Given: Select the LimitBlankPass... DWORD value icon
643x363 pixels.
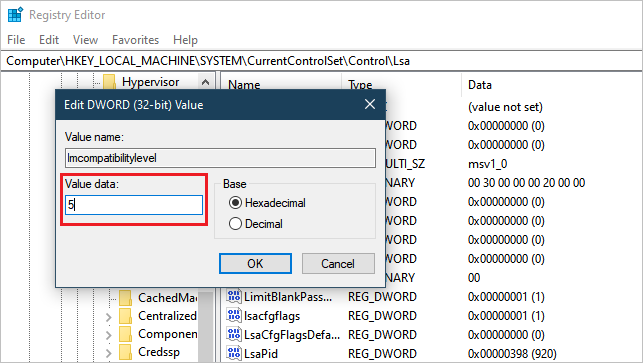Looking at the screenshot, I should tap(234, 297).
